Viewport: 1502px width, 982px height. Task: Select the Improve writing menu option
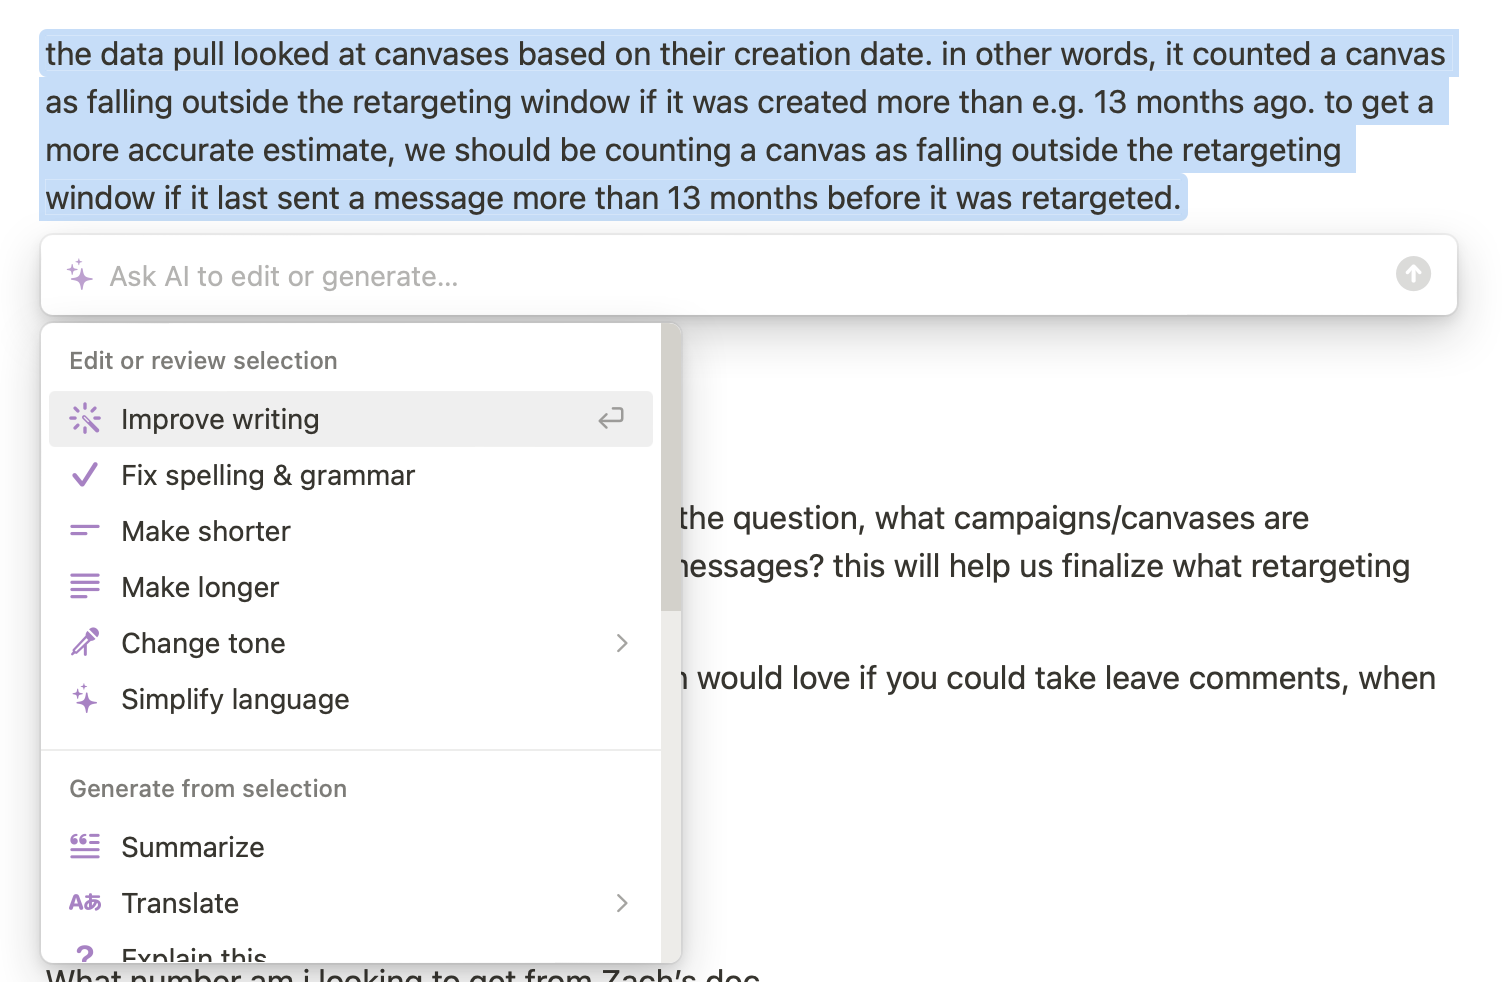coord(351,419)
